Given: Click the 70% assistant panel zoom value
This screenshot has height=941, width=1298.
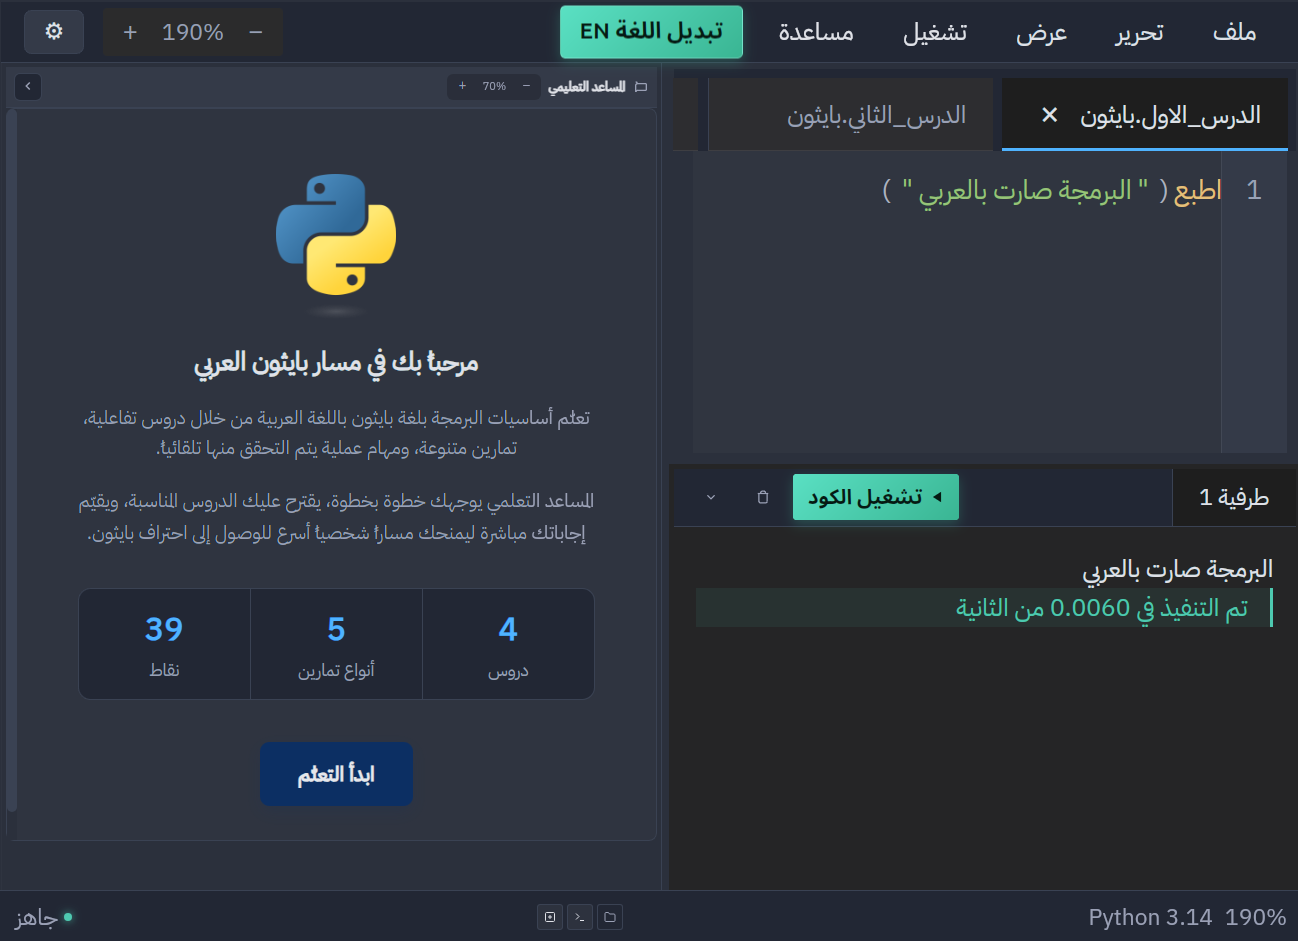Looking at the screenshot, I should 494,87.
